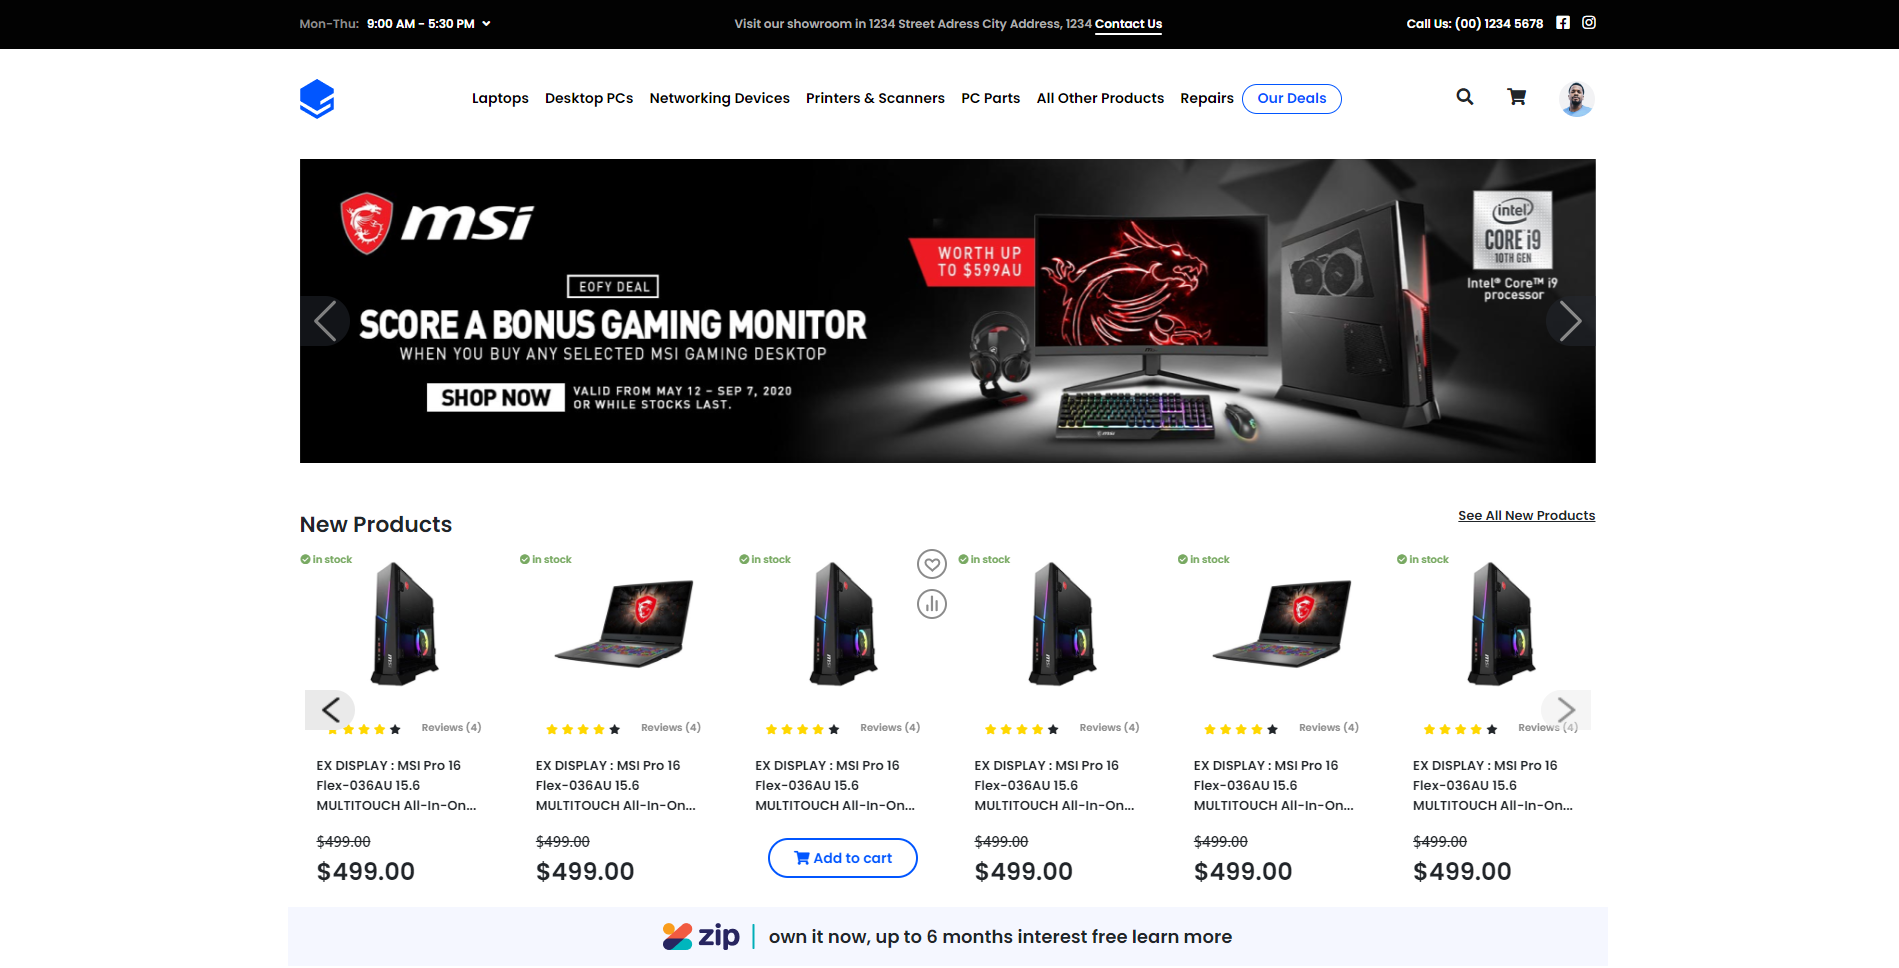Click the Add to cart button
Image resolution: width=1899 pixels, height=968 pixels.
coord(842,858)
